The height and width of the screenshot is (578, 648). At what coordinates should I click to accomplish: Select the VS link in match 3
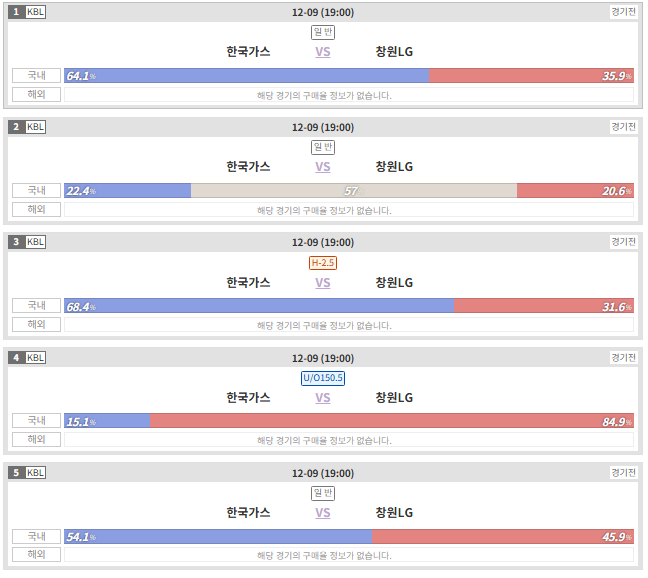tap(323, 283)
